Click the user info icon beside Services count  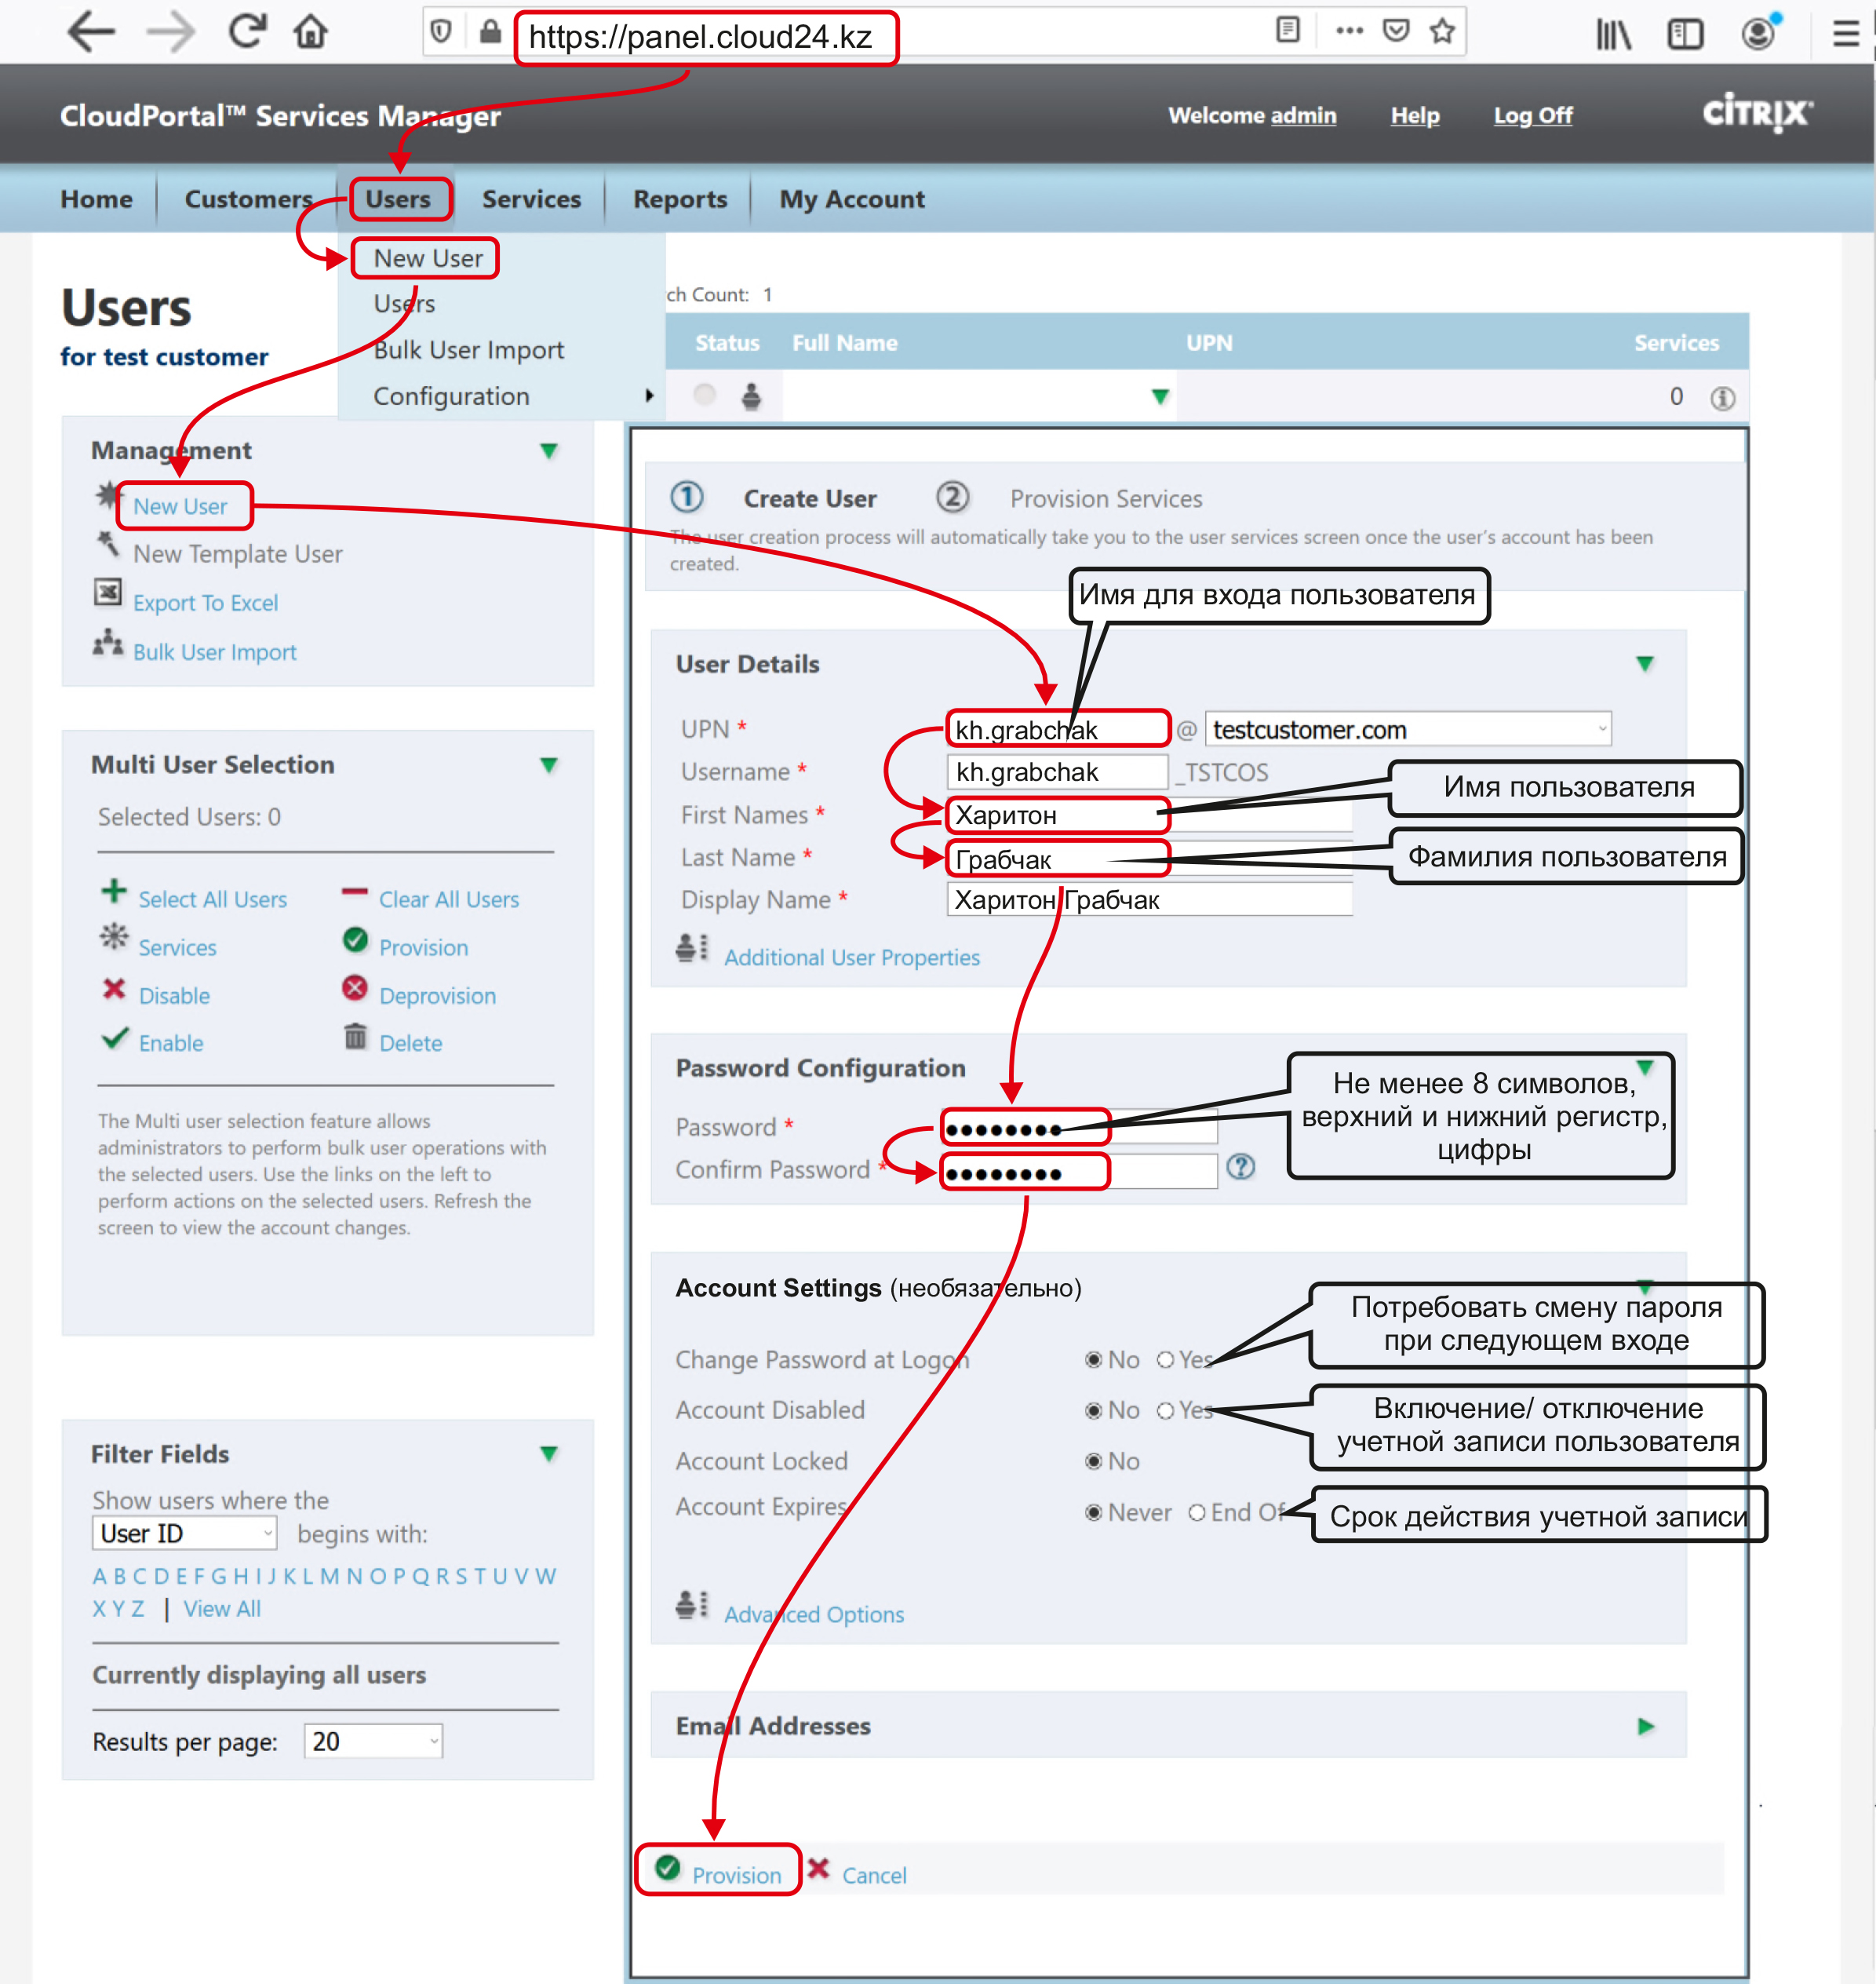(x=1722, y=398)
